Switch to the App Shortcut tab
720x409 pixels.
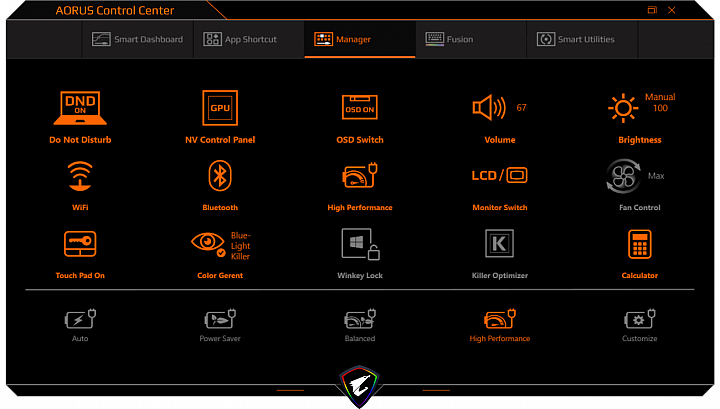point(249,39)
